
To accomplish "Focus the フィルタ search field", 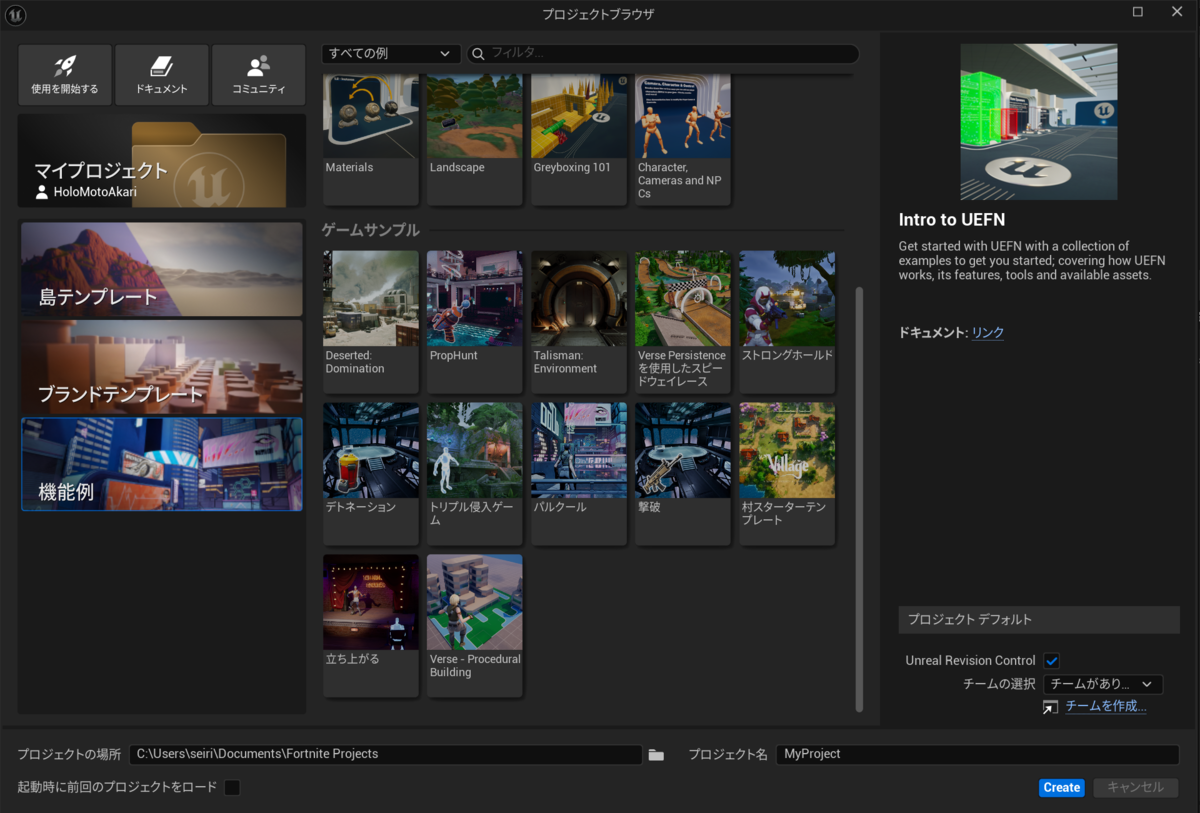I will click(x=663, y=54).
